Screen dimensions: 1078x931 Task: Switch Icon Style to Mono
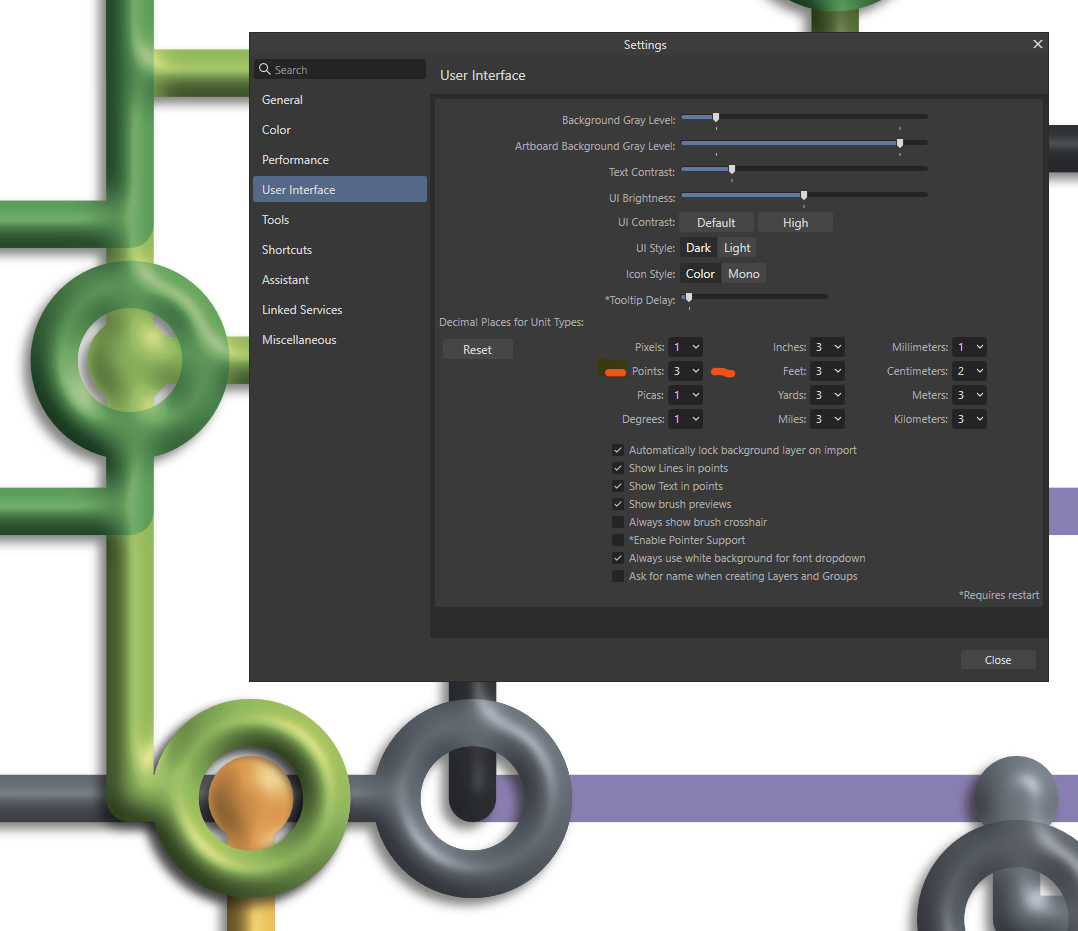point(744,274)
